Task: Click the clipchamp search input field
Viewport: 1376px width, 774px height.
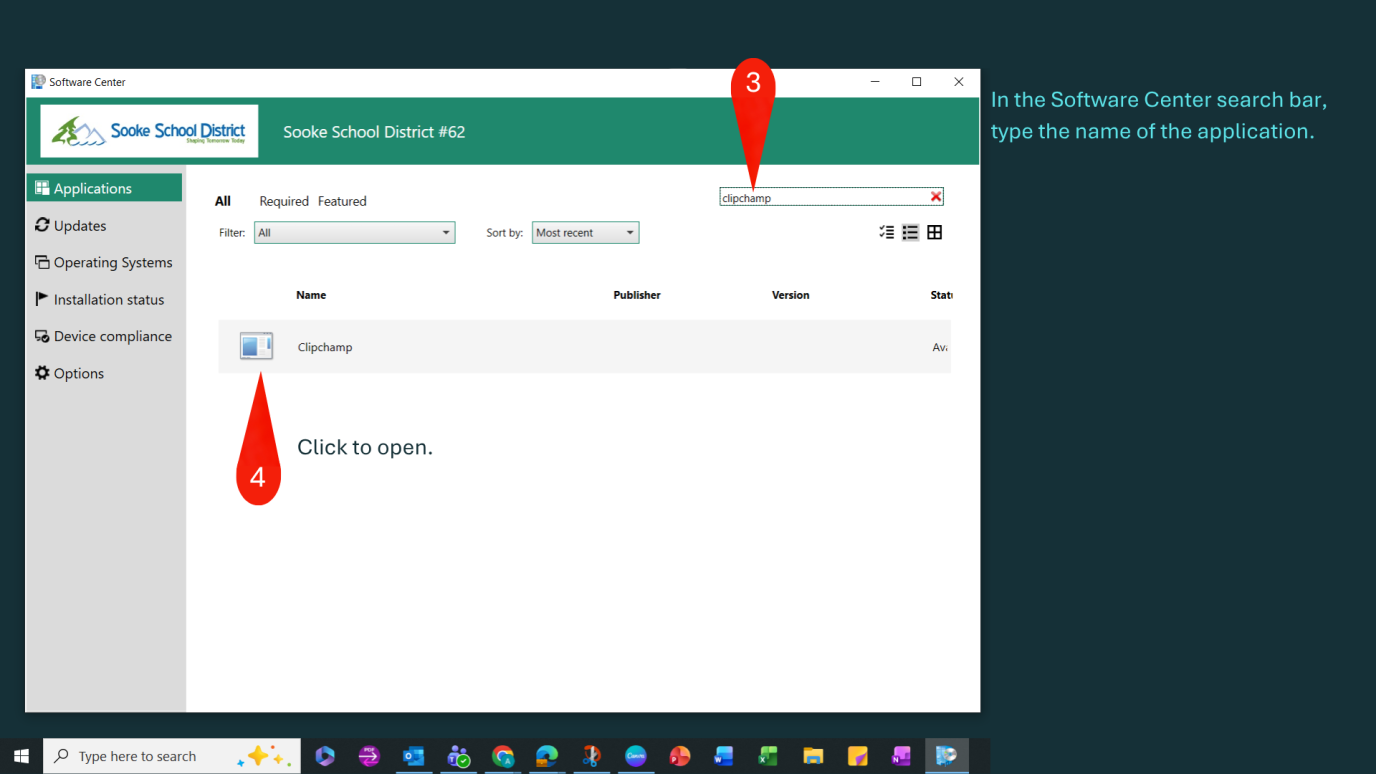Action: pyautogui.click(x=820, y=198)
